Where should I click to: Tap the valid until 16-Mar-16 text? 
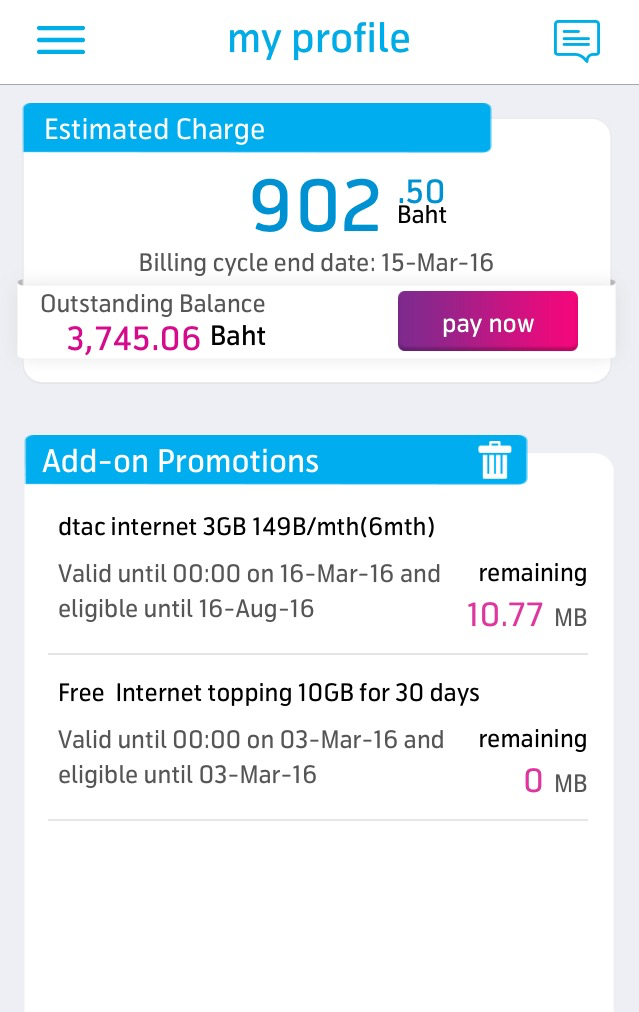pos(249,574)
